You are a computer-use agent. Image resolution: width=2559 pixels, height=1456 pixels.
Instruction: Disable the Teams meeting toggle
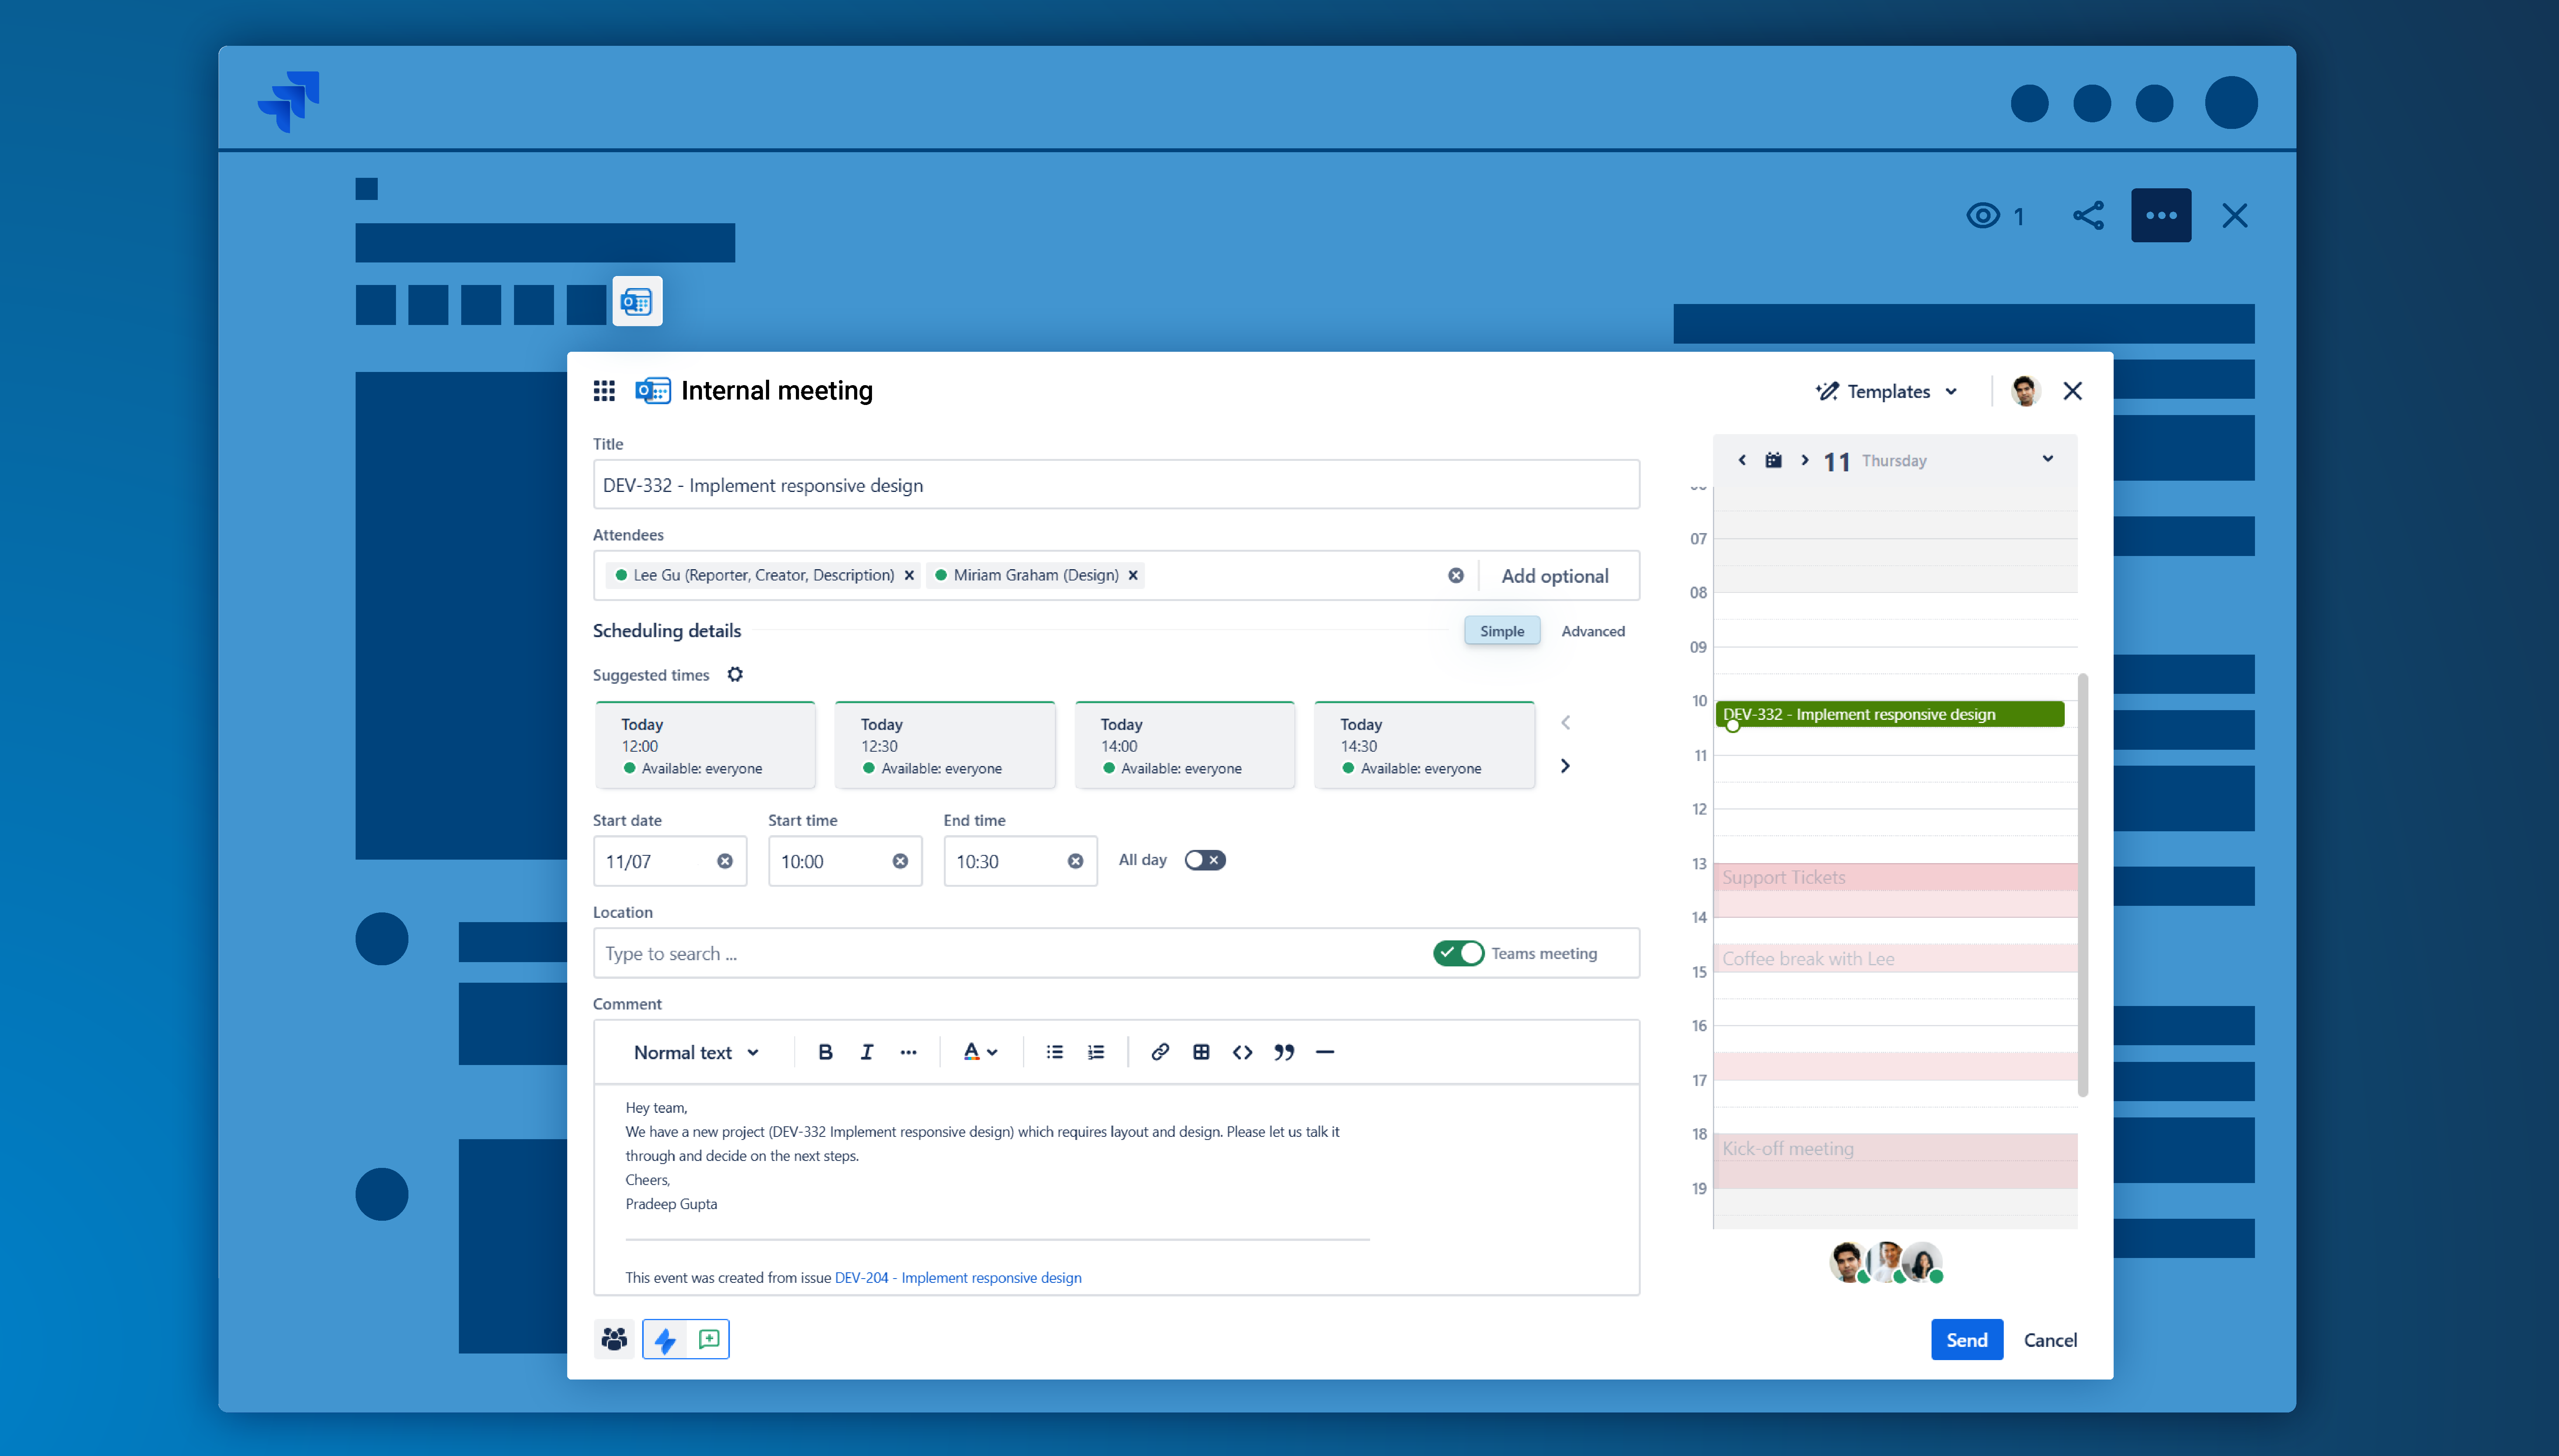point(1458,953)
